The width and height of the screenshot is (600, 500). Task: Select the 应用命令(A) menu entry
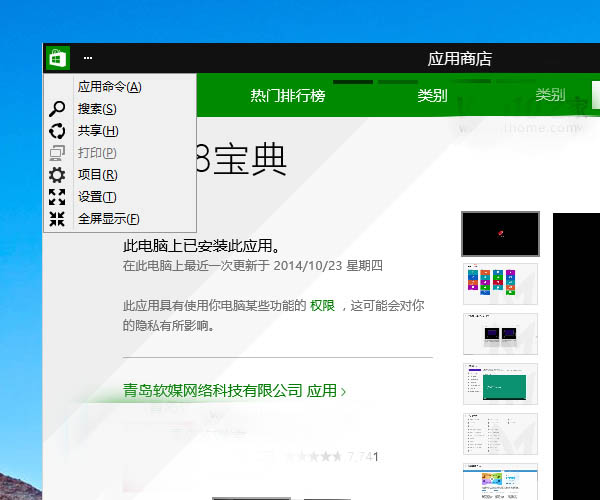[x=109, y=87]
